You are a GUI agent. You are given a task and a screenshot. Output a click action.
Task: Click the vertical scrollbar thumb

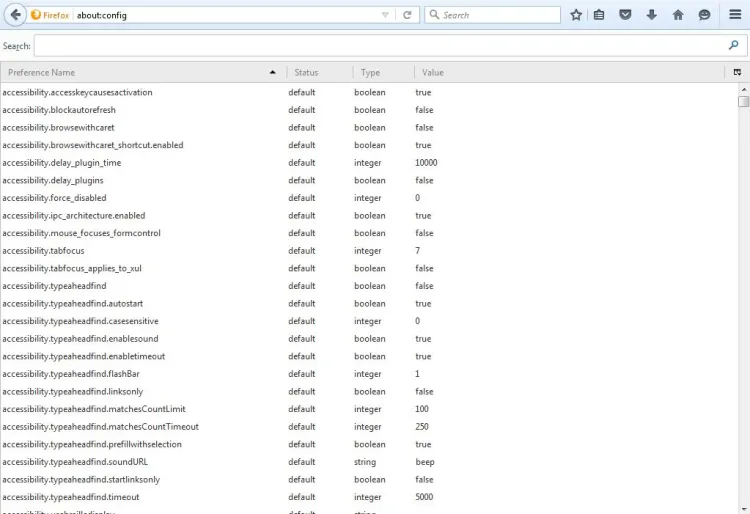743,101
